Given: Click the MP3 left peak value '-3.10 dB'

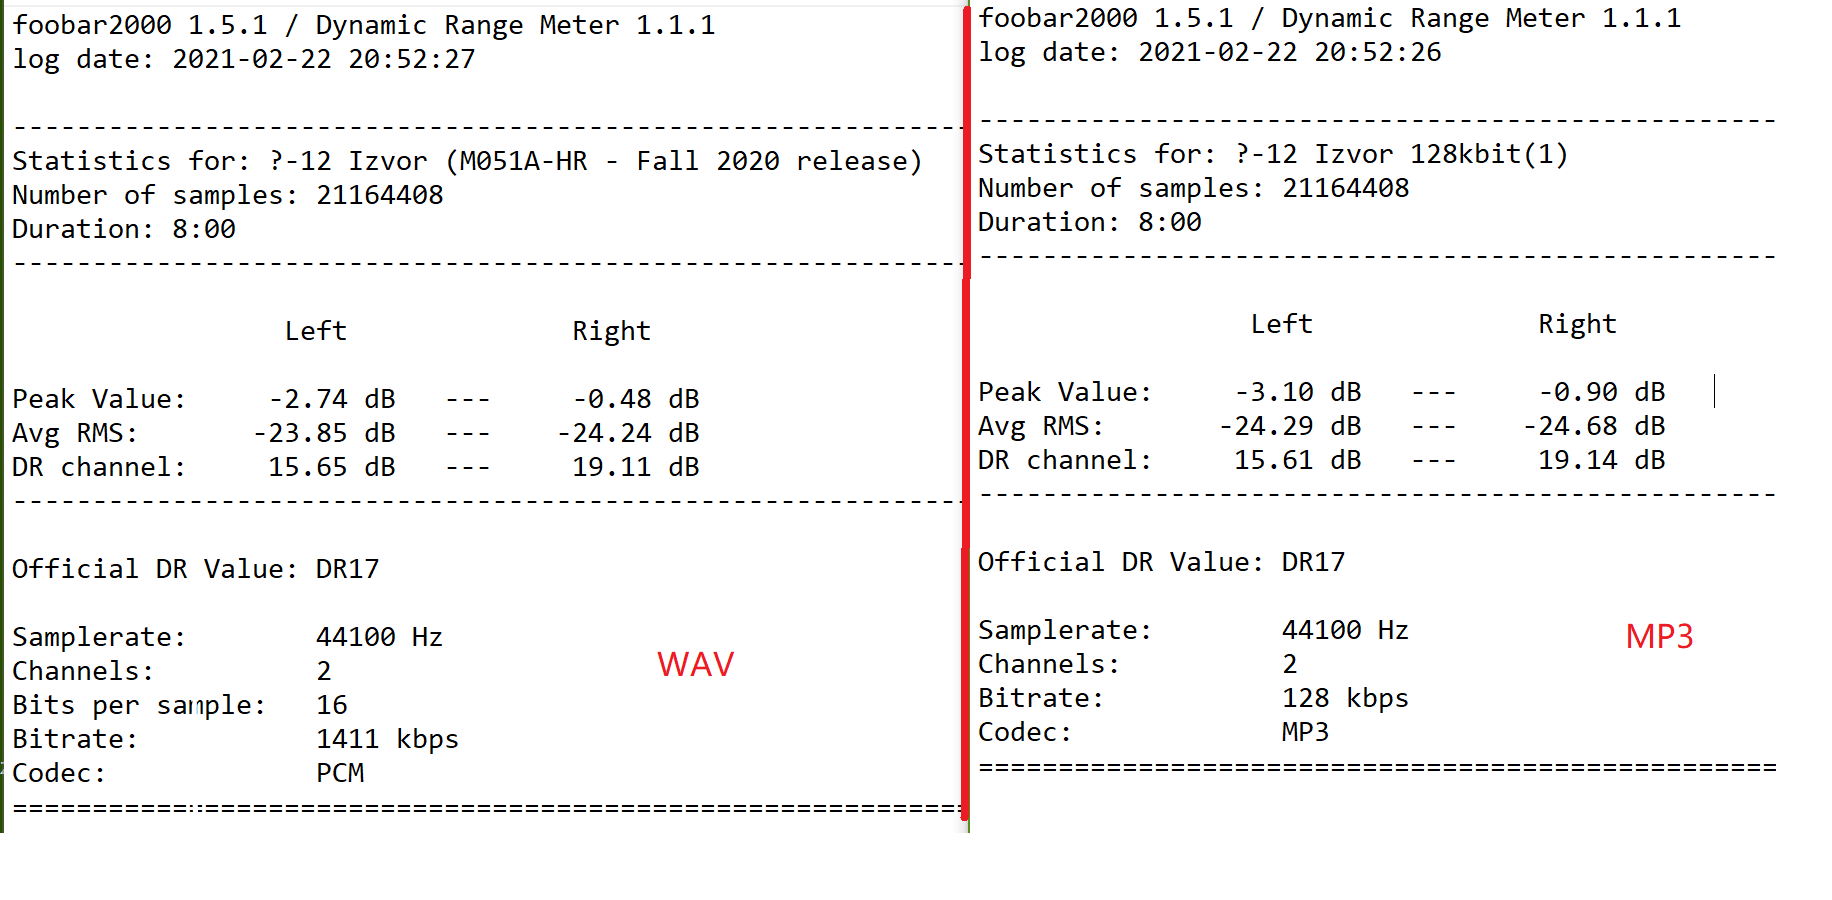Looking at the screenshot, I should tap(1298, 392).
